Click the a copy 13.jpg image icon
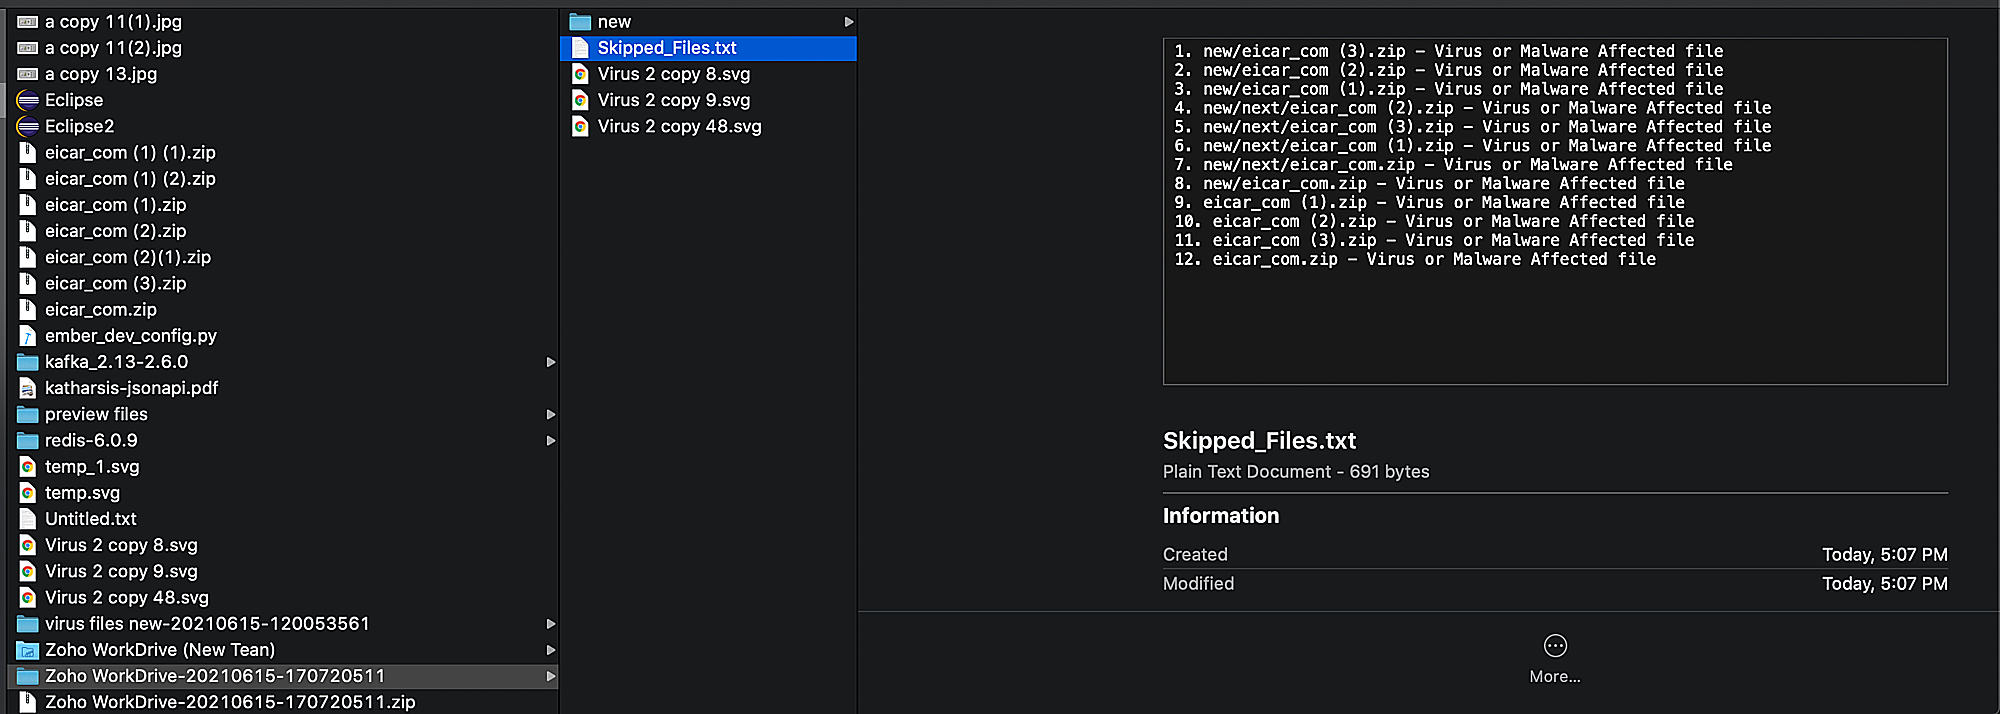2000x714 pixels. coord(28,74)
